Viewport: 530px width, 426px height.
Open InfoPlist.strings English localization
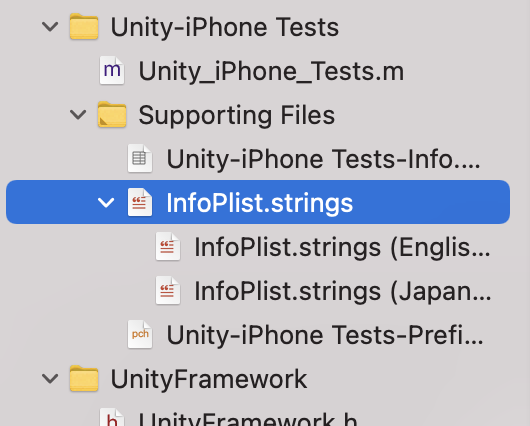click(x=342, y=248)
